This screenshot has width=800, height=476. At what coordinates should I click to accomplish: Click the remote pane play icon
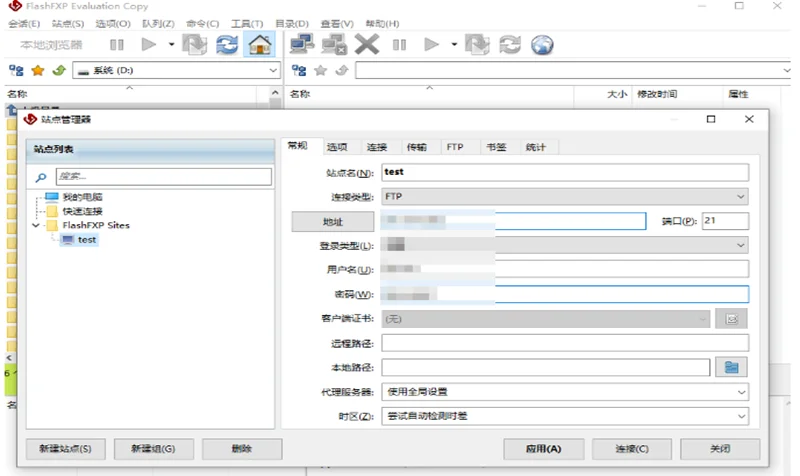[x=432, y=45]
